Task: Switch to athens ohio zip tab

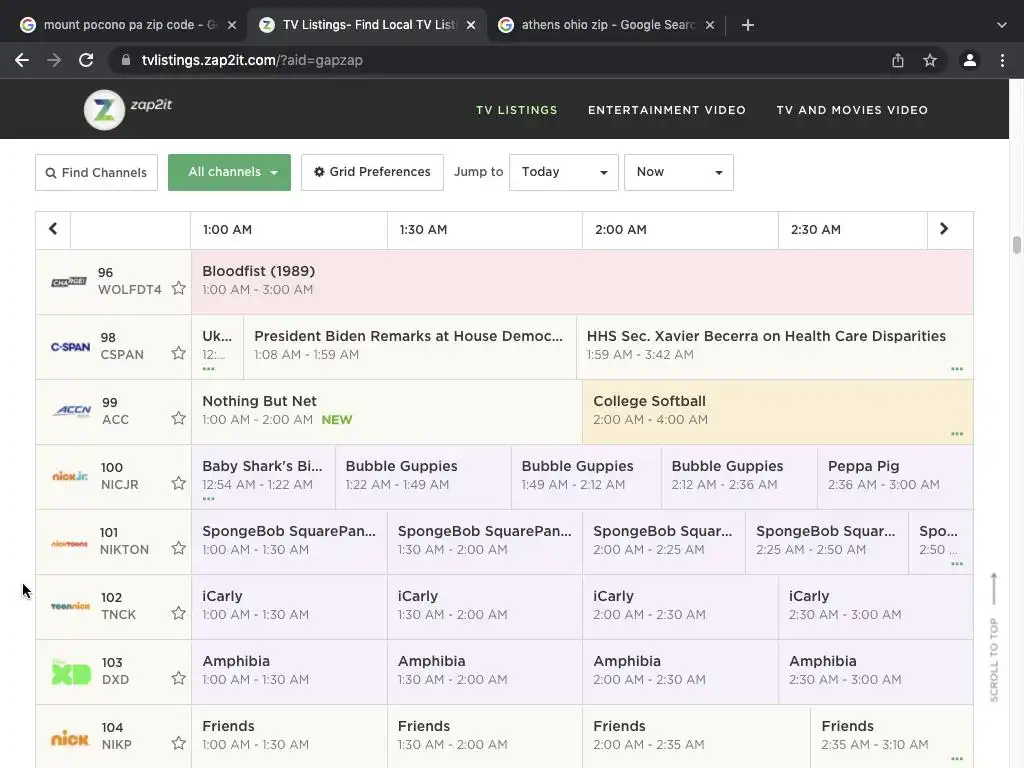Action: (607, 25)
